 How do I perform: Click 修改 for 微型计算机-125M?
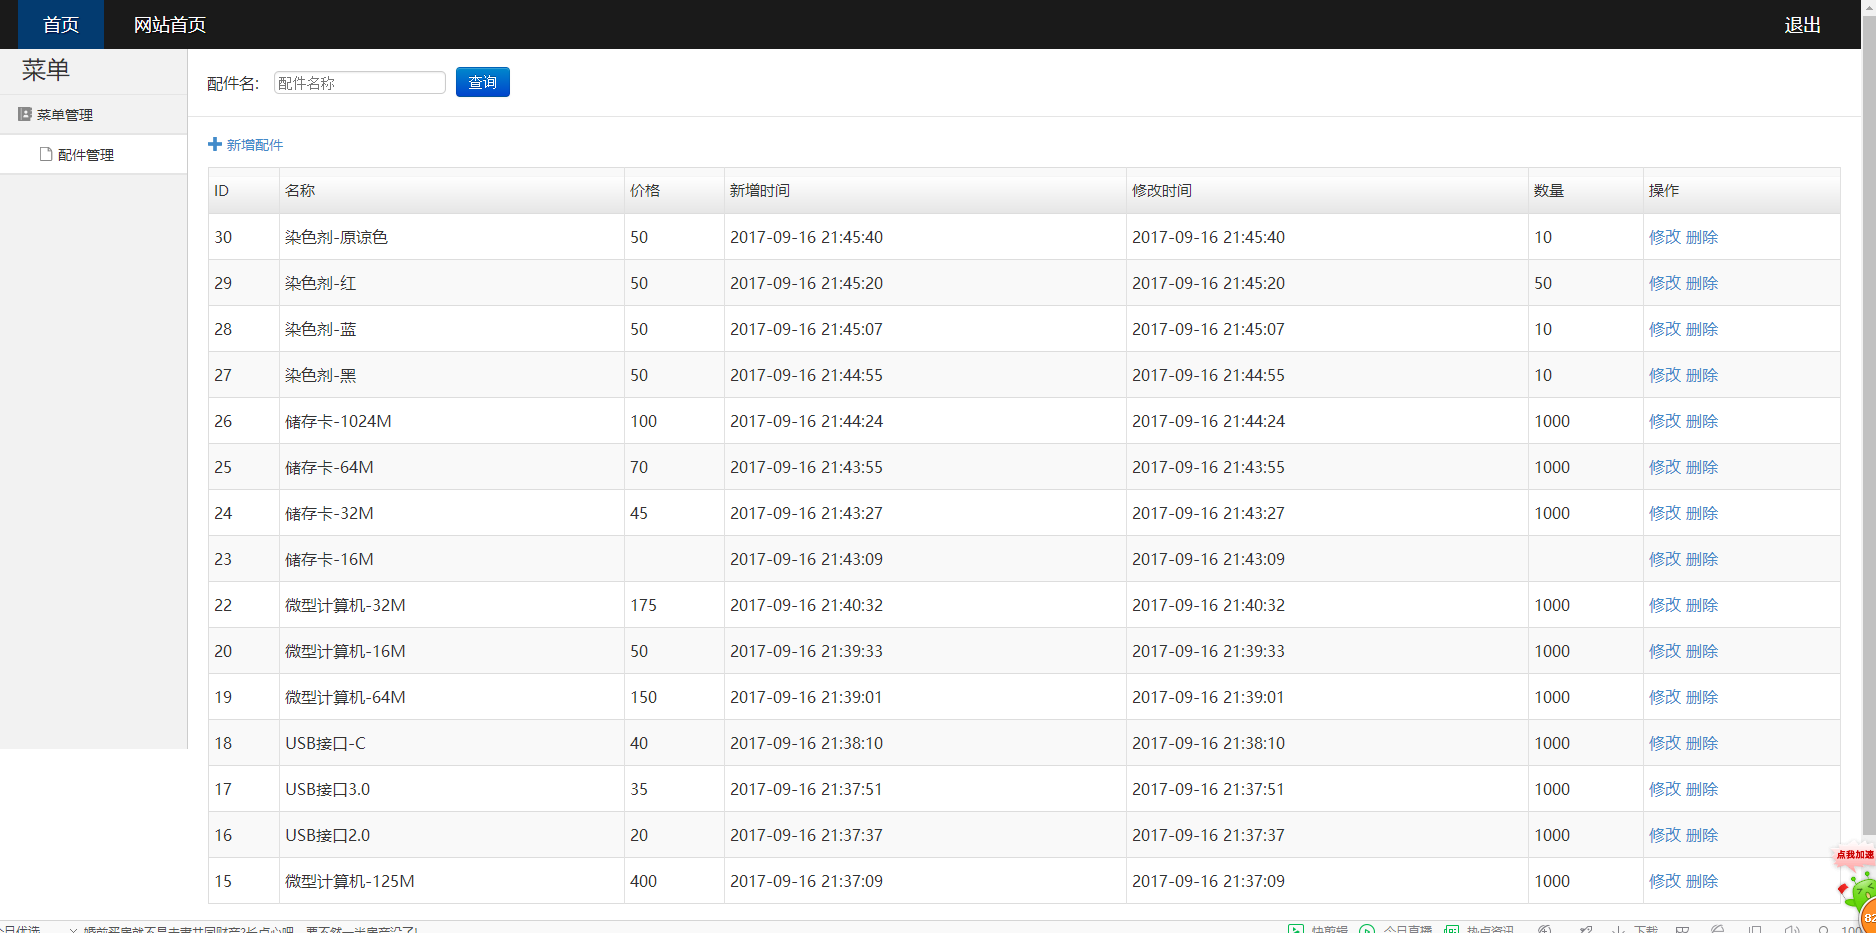tap(1665, 881)
